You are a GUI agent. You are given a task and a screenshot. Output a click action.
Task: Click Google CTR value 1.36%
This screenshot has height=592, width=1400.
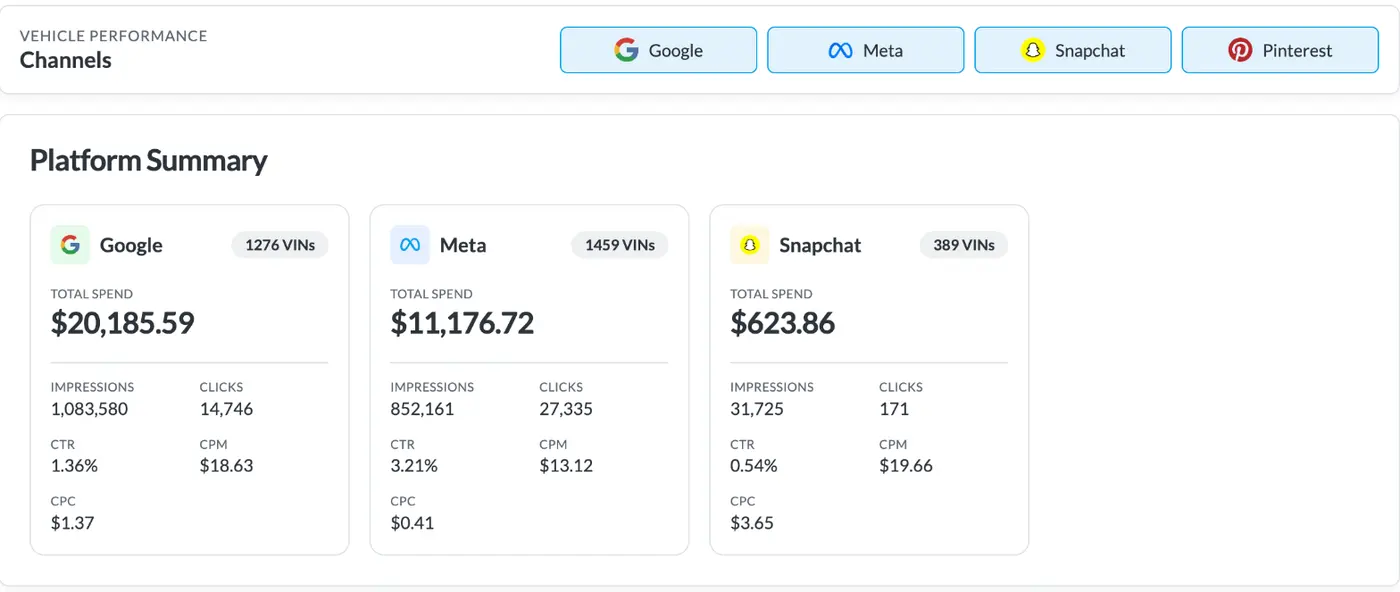[x=74, y=466]
